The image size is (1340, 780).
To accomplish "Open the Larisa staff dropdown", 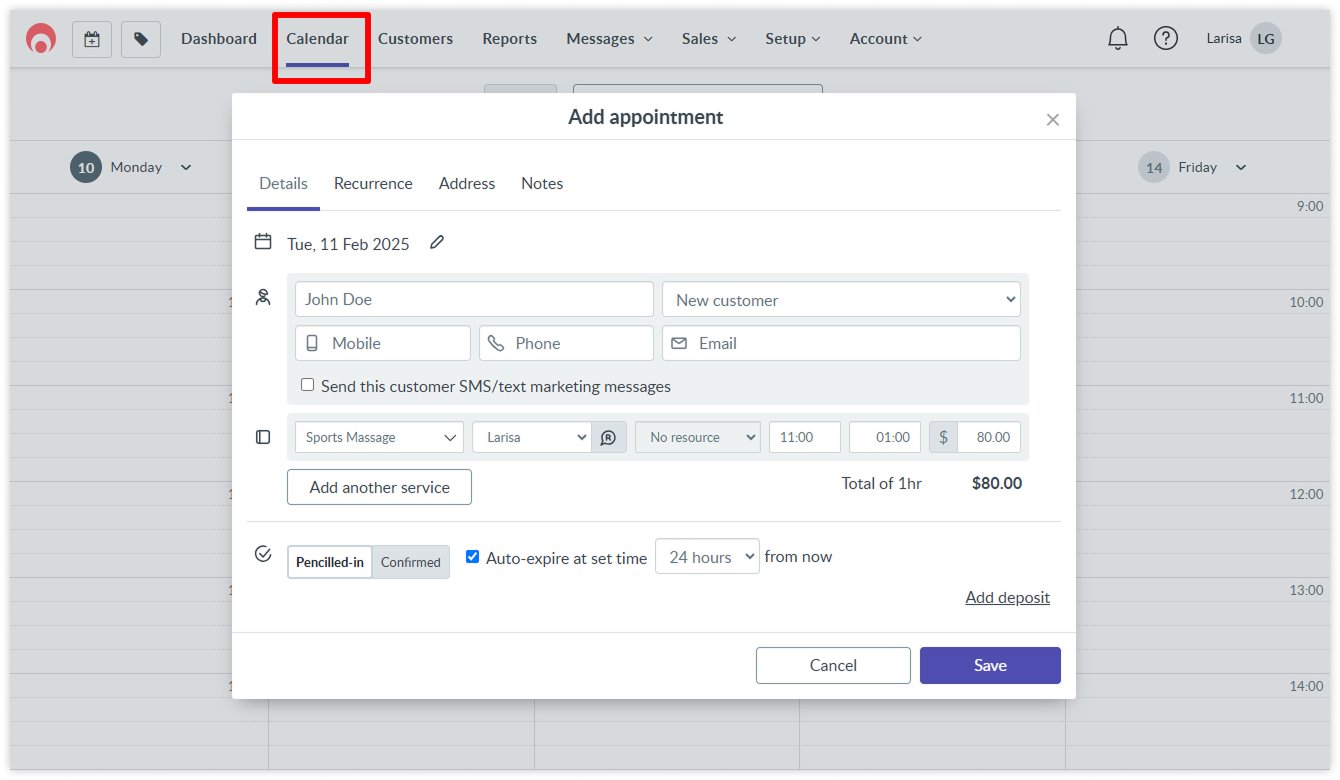I will [532, 437].
